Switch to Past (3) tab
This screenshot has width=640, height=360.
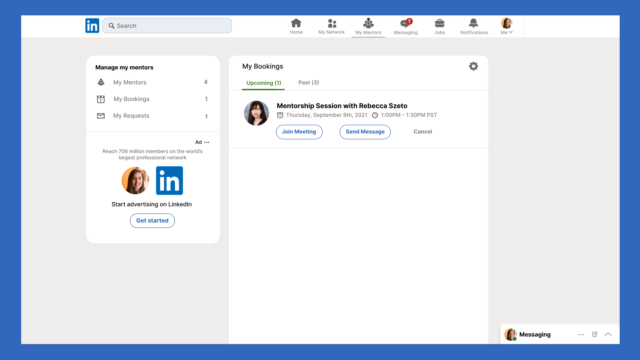[309, 82]
